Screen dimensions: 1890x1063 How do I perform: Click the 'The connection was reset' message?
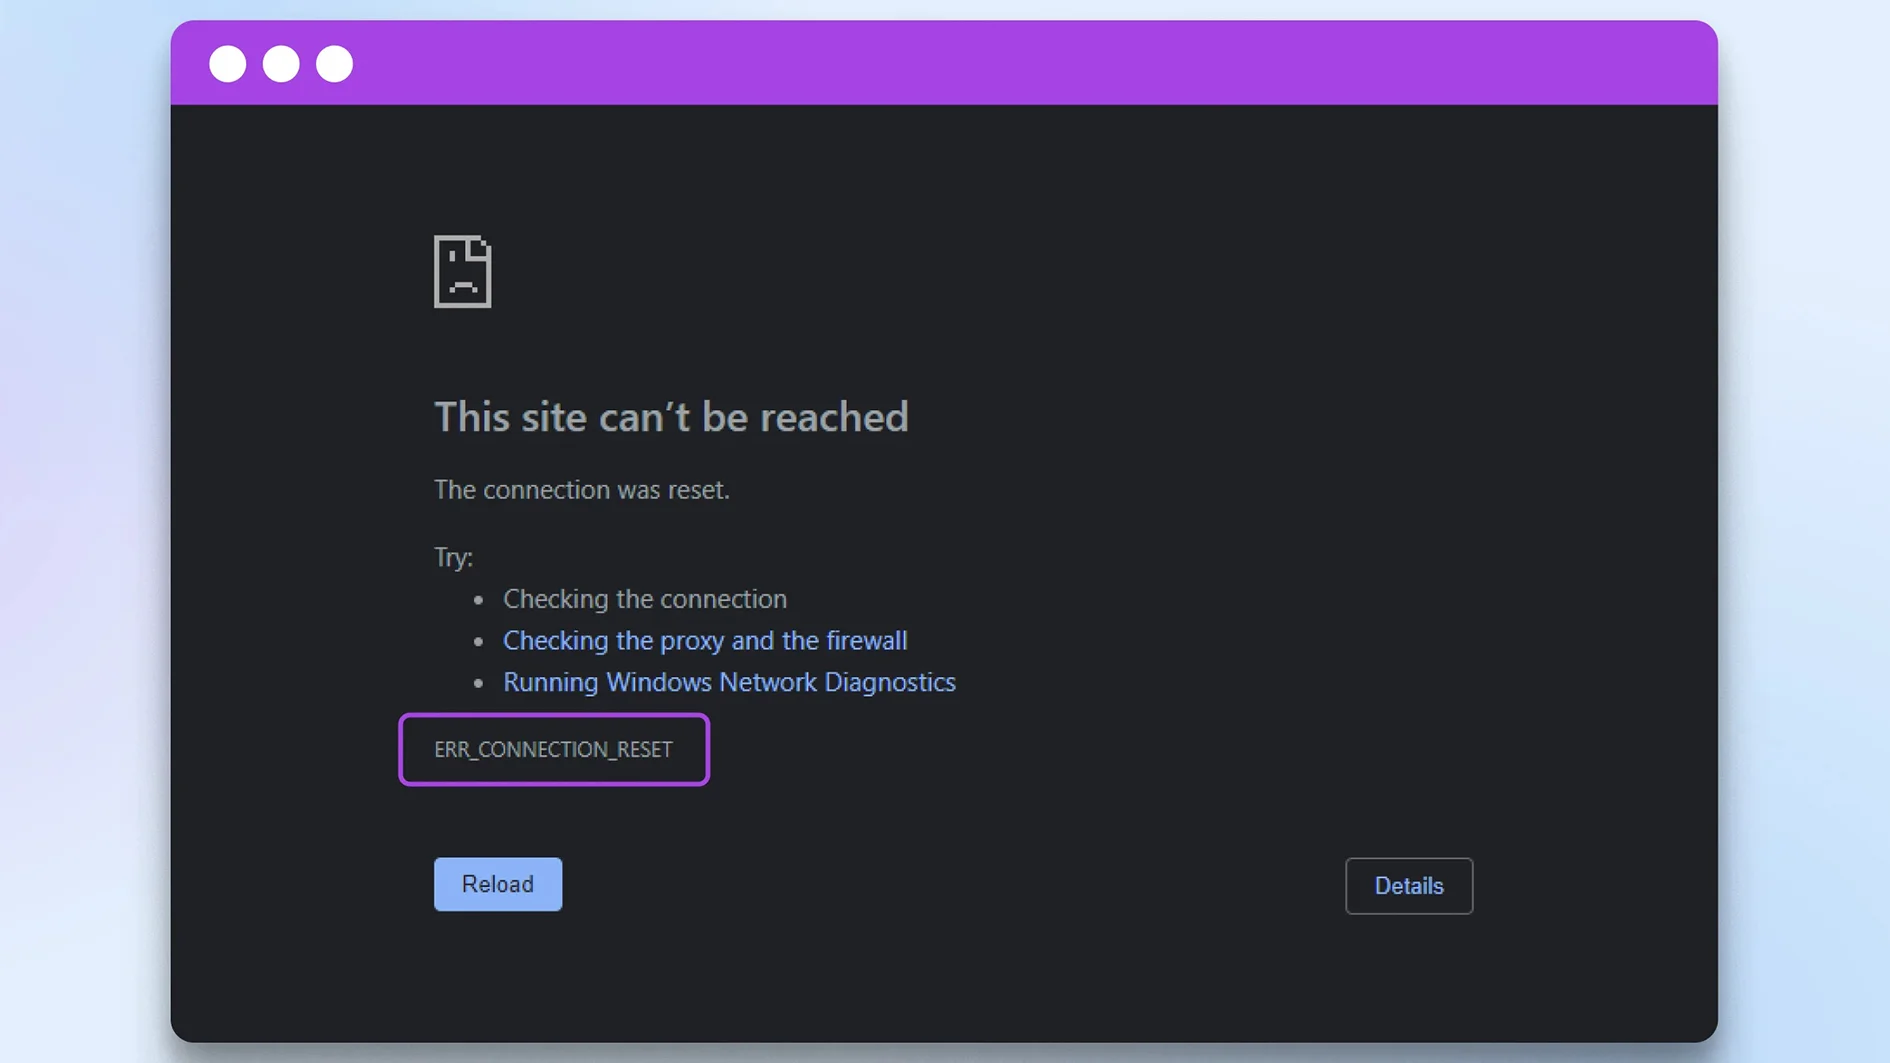(x=582, y=489)
